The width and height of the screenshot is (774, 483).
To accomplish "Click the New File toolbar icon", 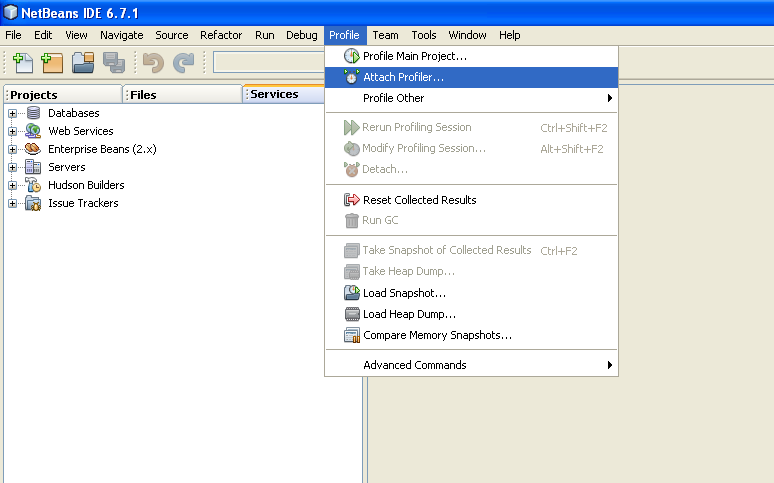I will [22, 63].
